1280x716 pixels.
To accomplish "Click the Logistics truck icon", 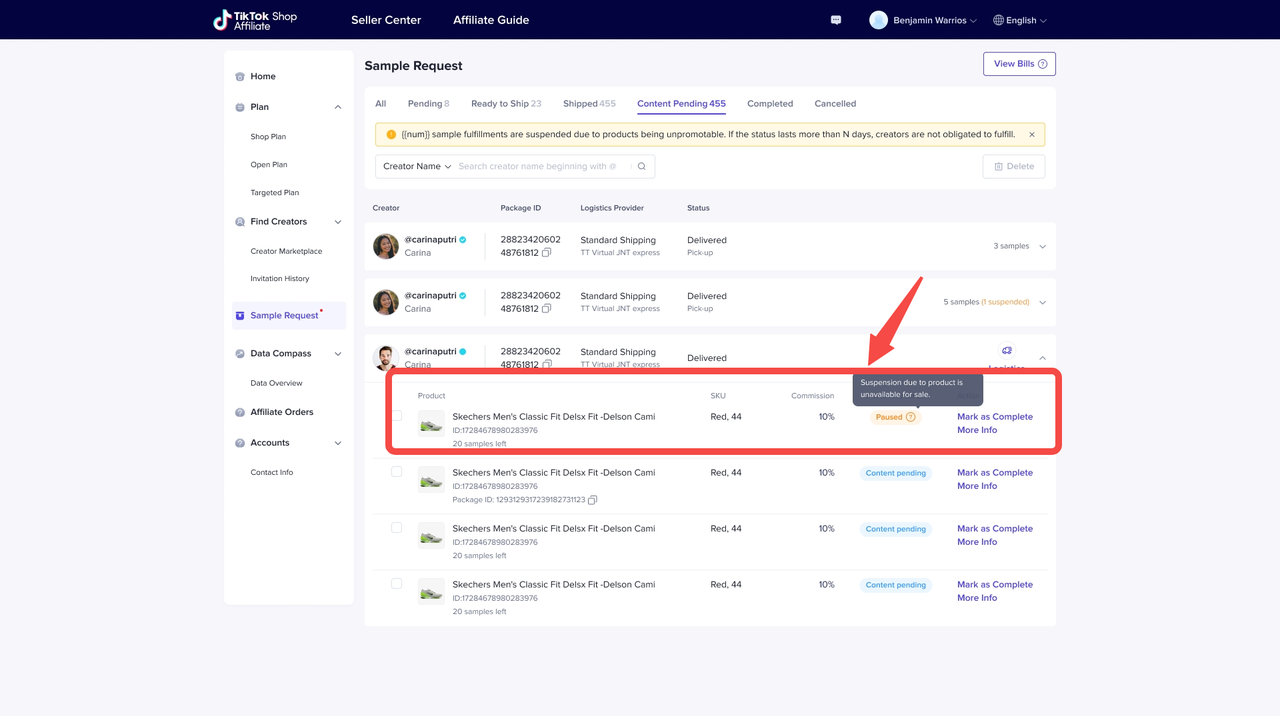I will pyautogui.click(x=1007, y=351).
